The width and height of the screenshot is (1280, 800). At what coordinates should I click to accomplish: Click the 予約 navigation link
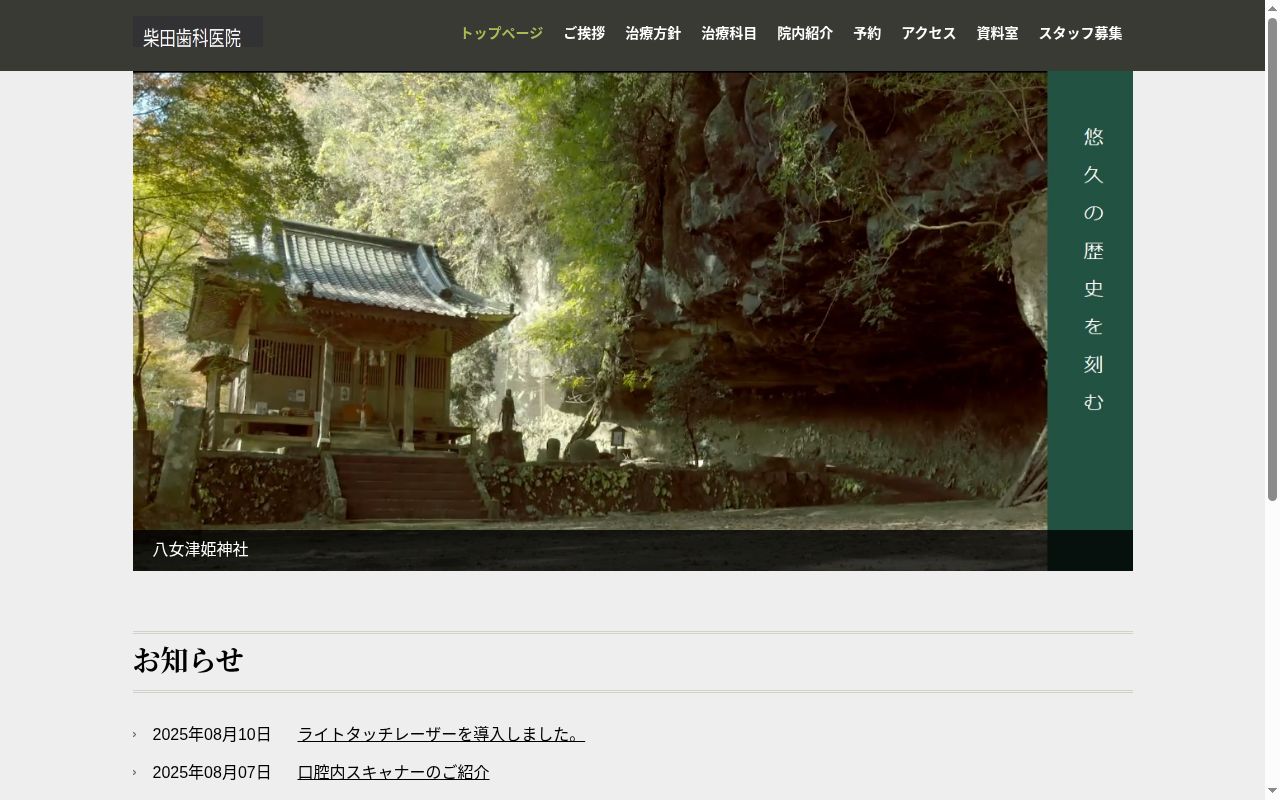pos(867,33)
